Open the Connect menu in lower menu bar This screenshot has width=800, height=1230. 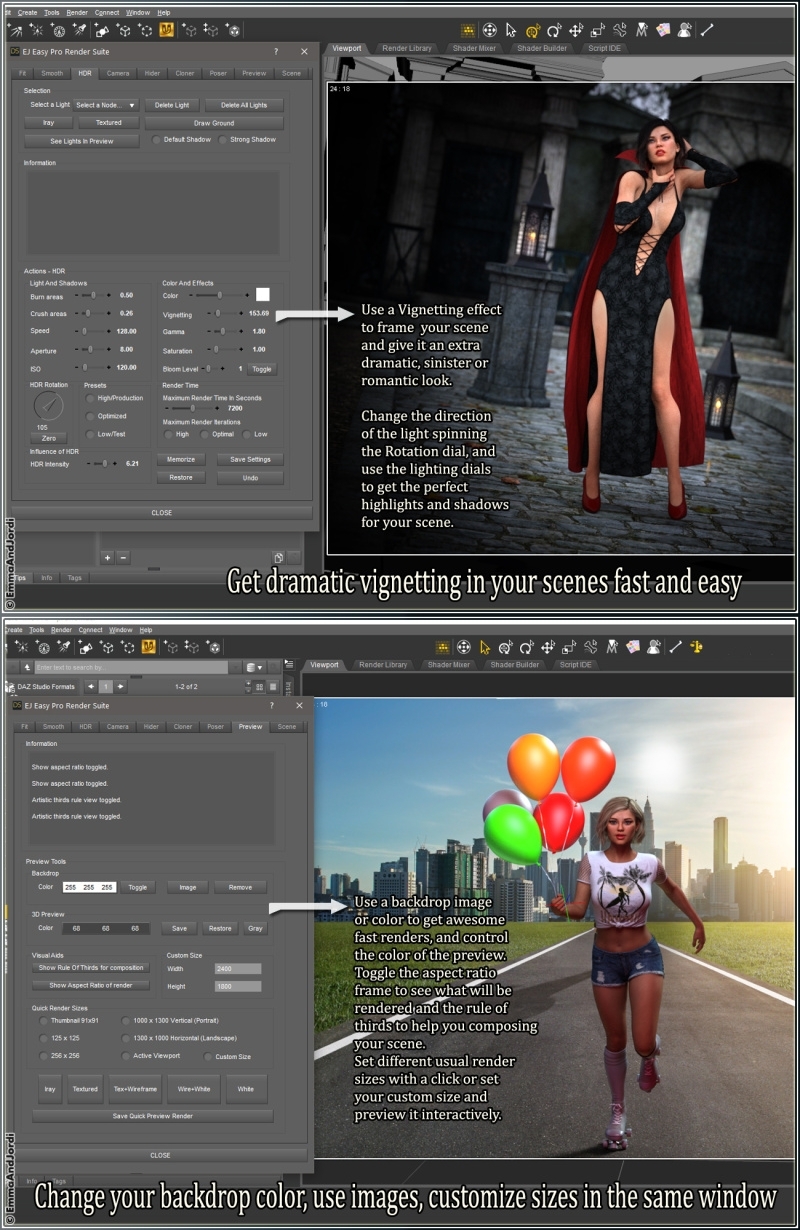[x=91, y=630]
